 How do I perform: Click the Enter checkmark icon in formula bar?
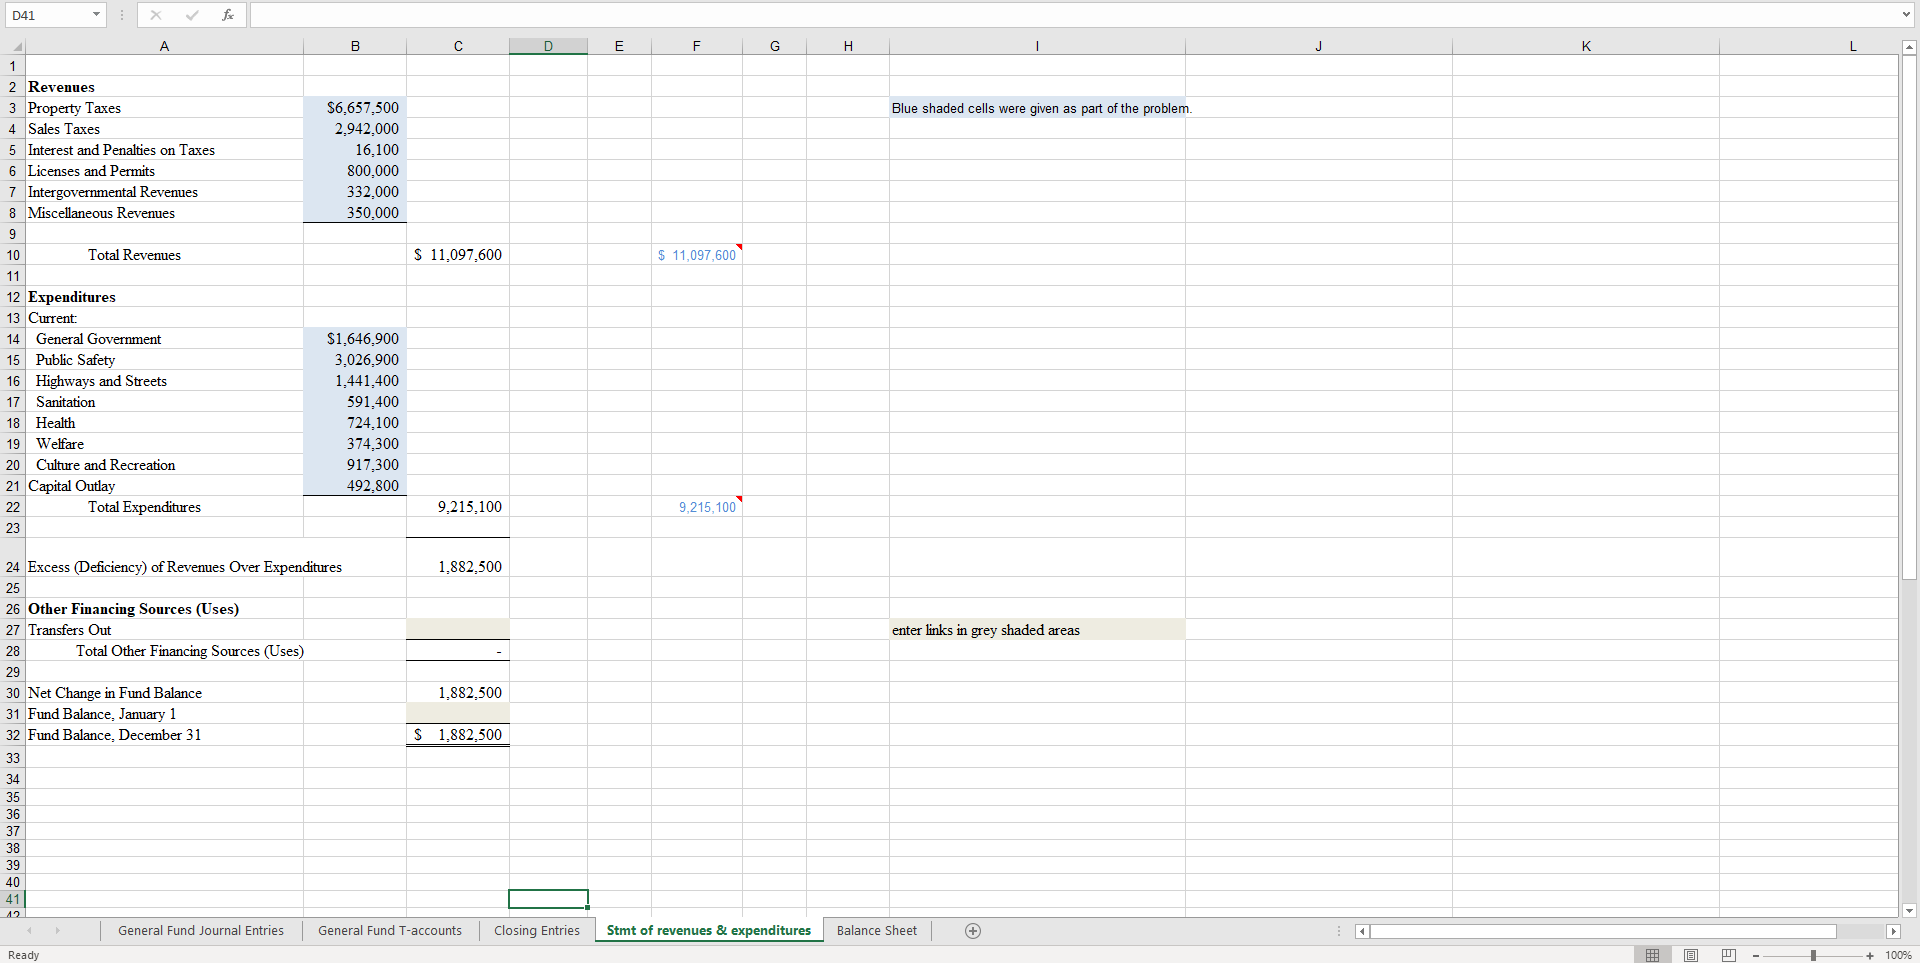192,15
